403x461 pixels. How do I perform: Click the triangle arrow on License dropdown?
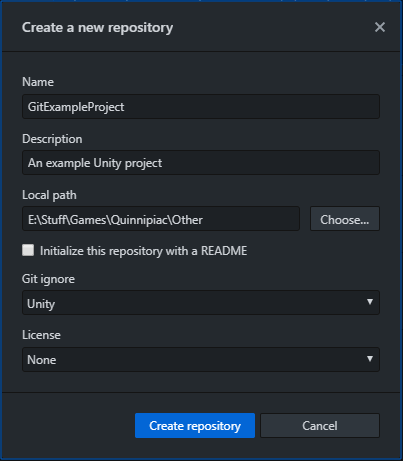tap(370, 359)
